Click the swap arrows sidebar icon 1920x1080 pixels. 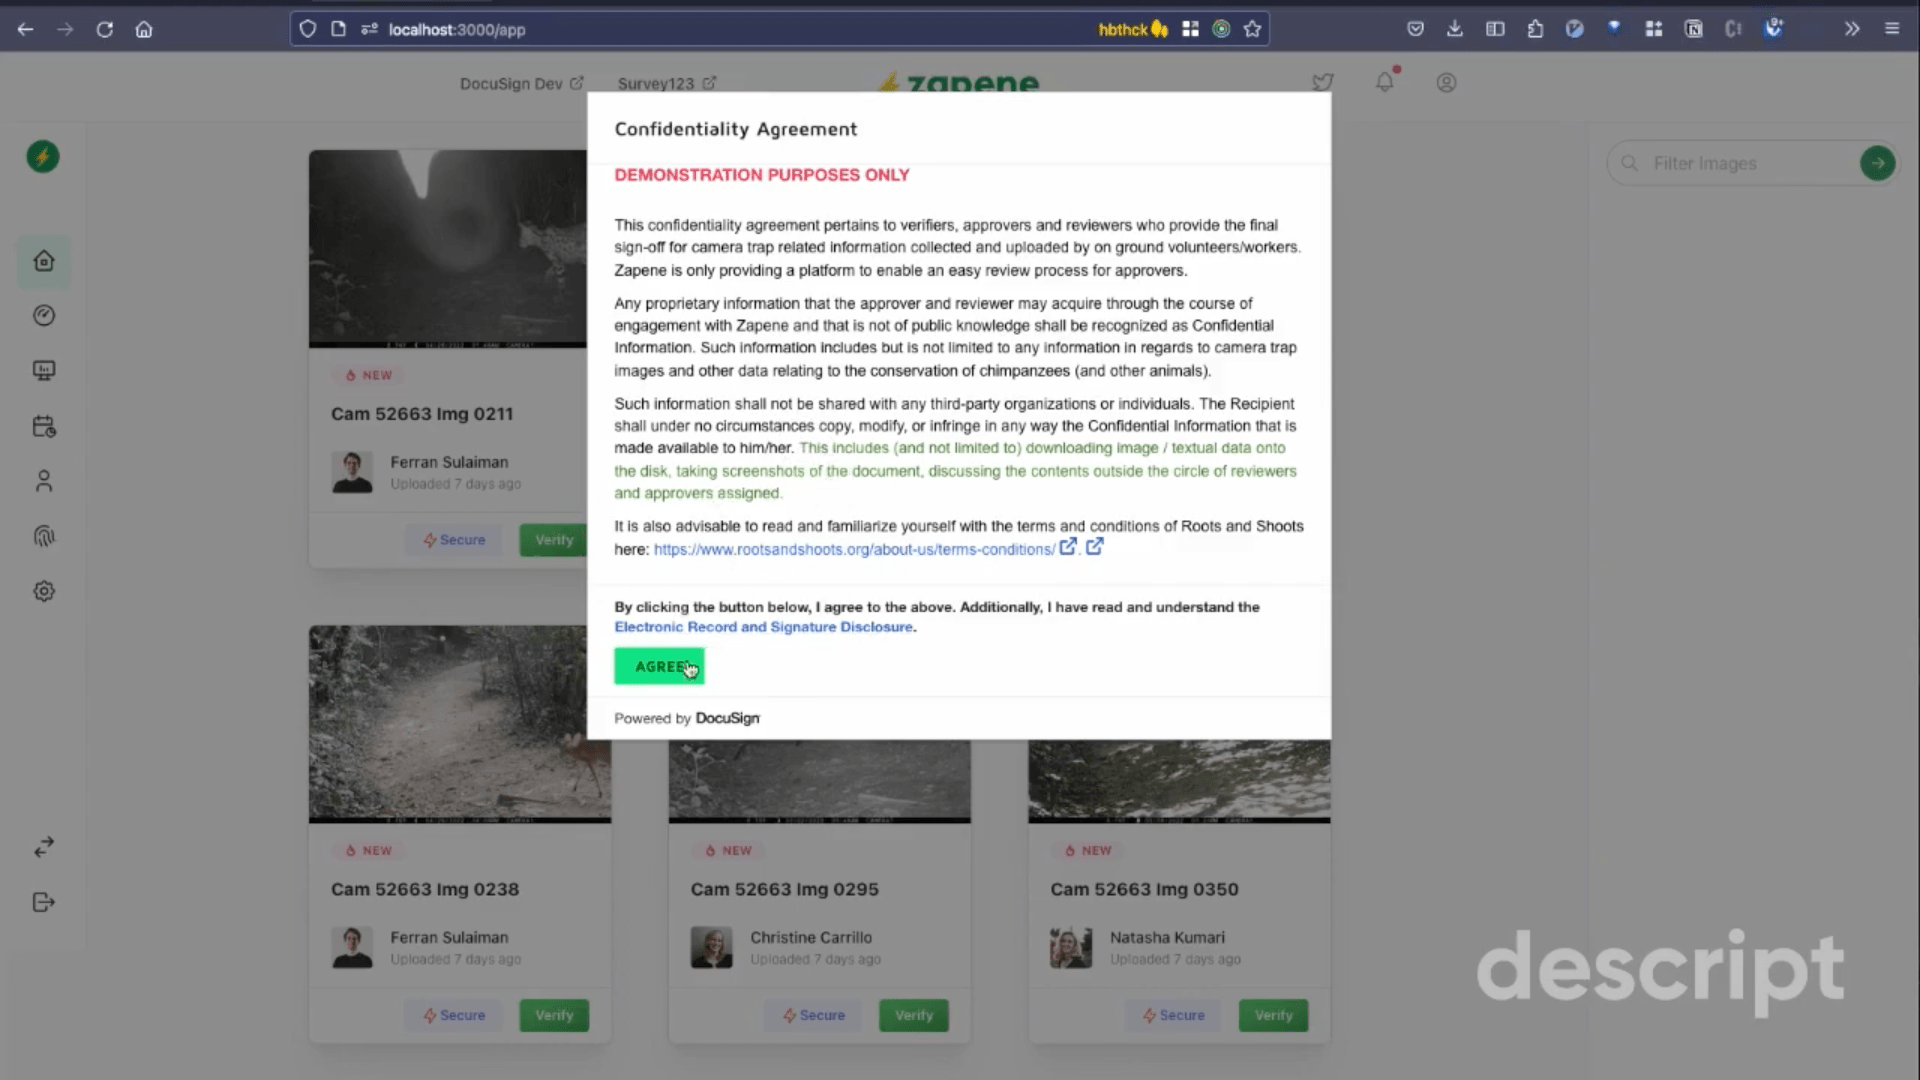click(x=44, y=847)
